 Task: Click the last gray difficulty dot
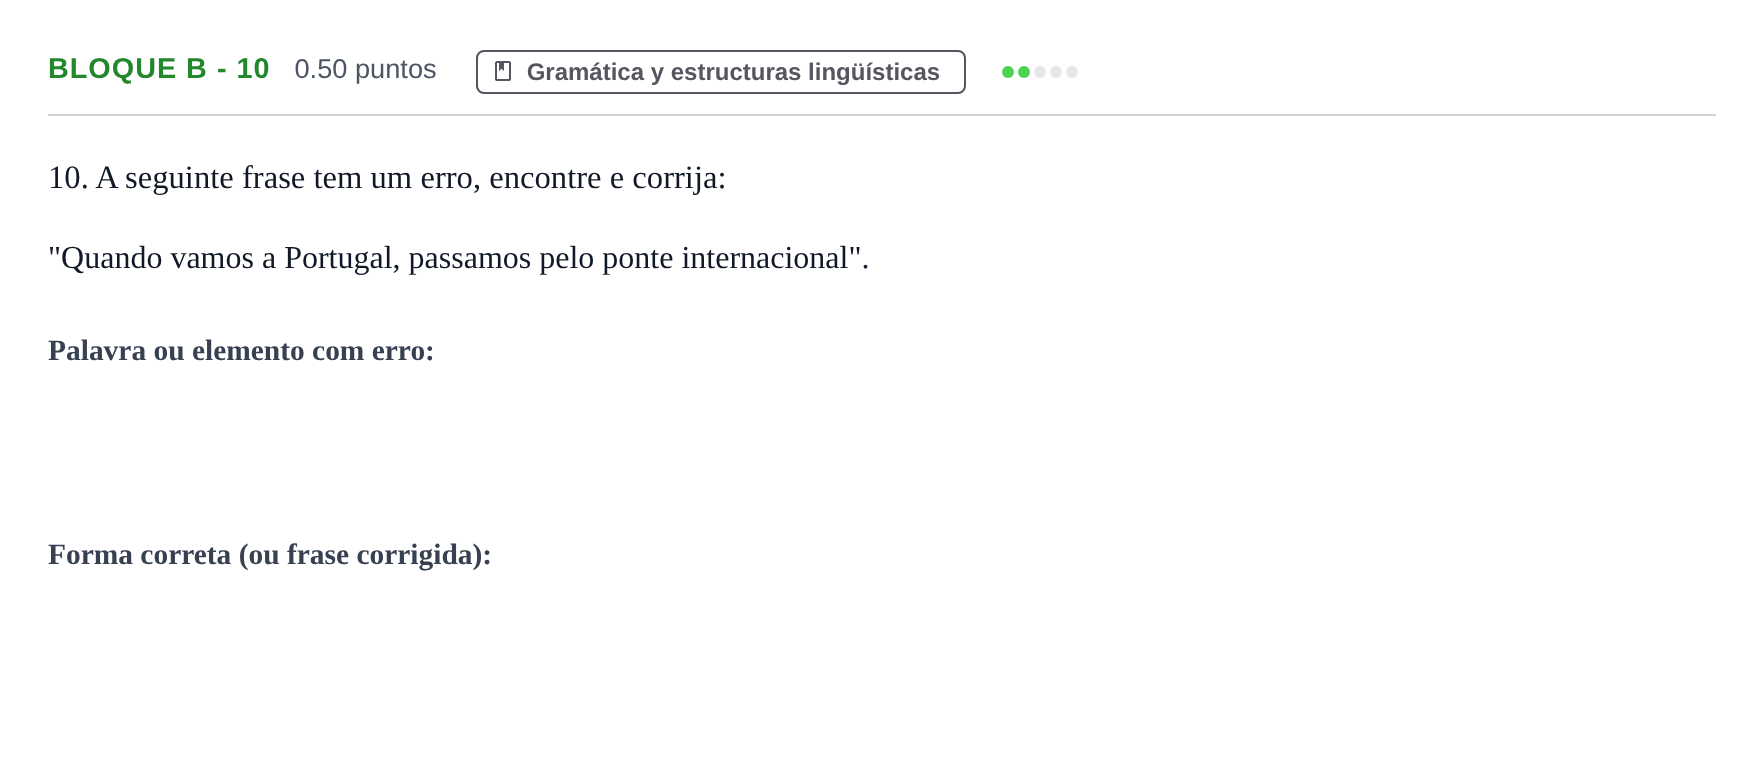coord(1072,72)
